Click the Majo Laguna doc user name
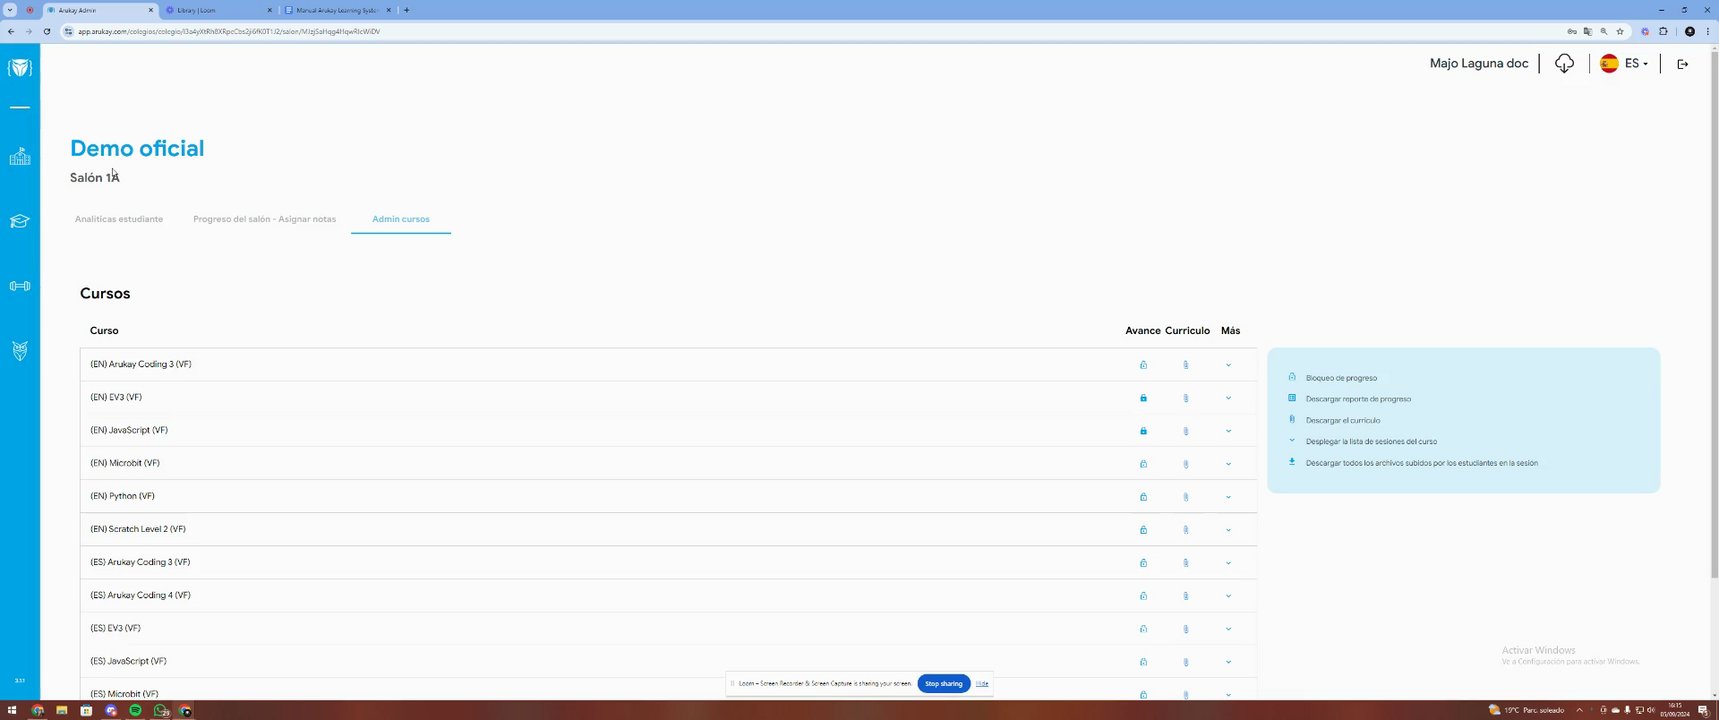The width and height of the screenshot is (1719, 720). (1479, 64)
